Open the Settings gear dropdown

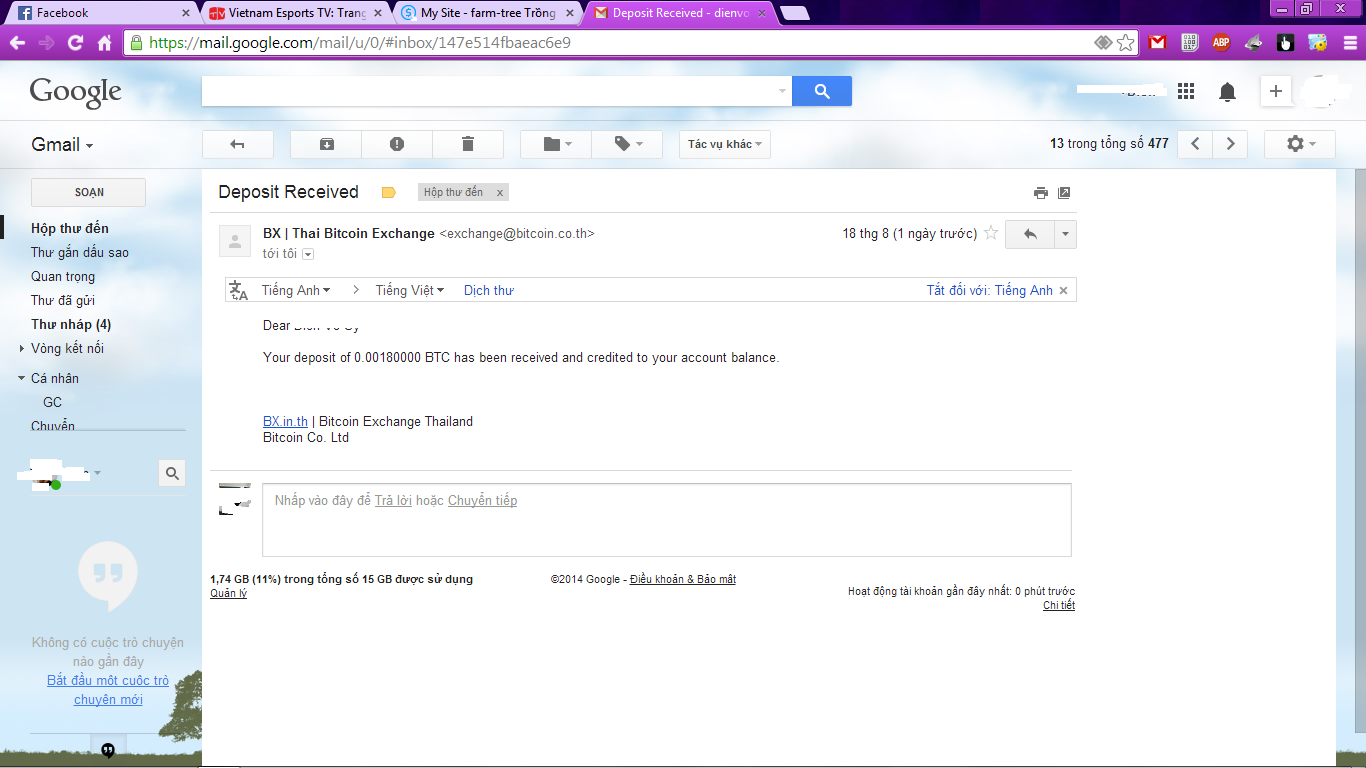(1300, 144)
